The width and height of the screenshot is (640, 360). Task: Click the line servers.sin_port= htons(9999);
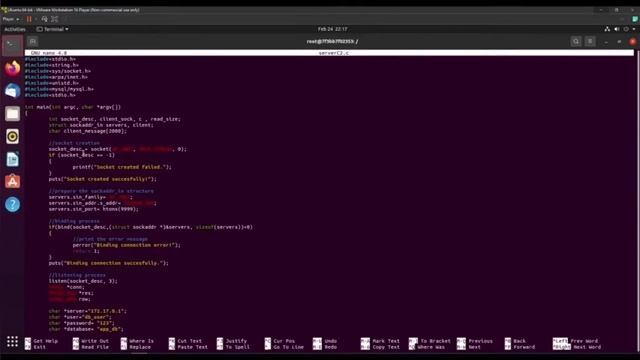tap(93, 209)
